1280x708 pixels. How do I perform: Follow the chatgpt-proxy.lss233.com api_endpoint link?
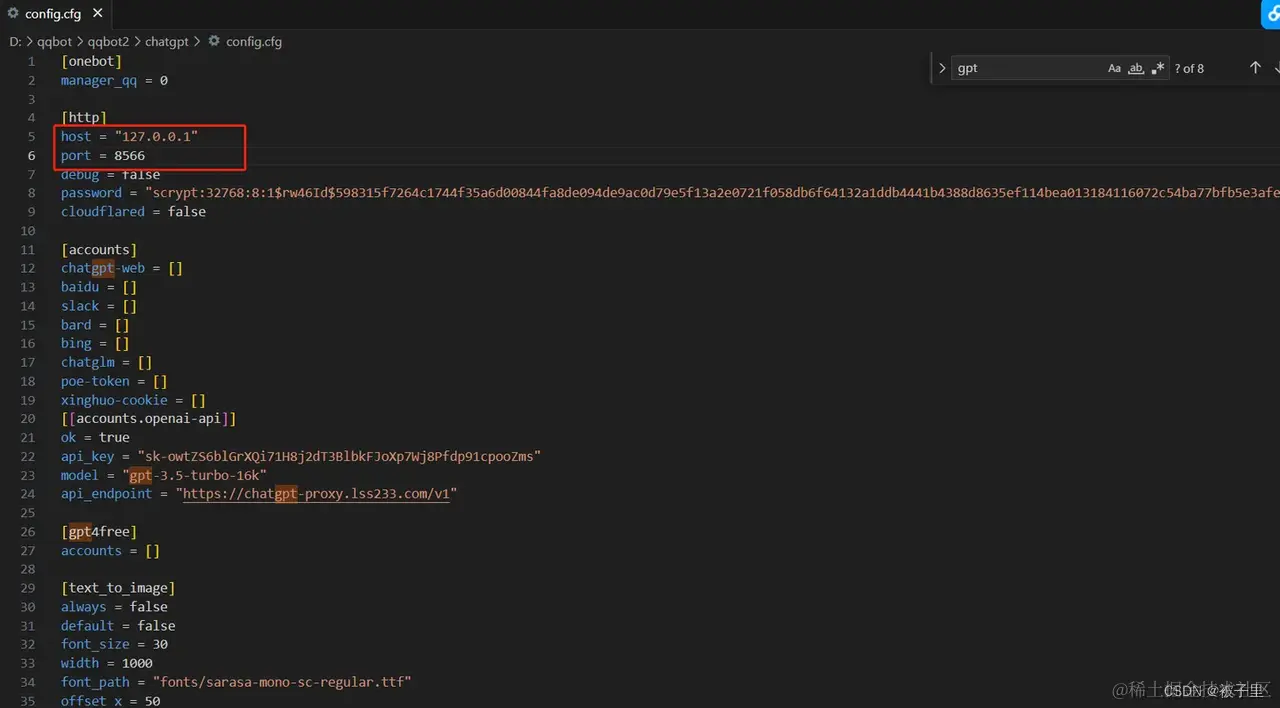click(316, 494)
